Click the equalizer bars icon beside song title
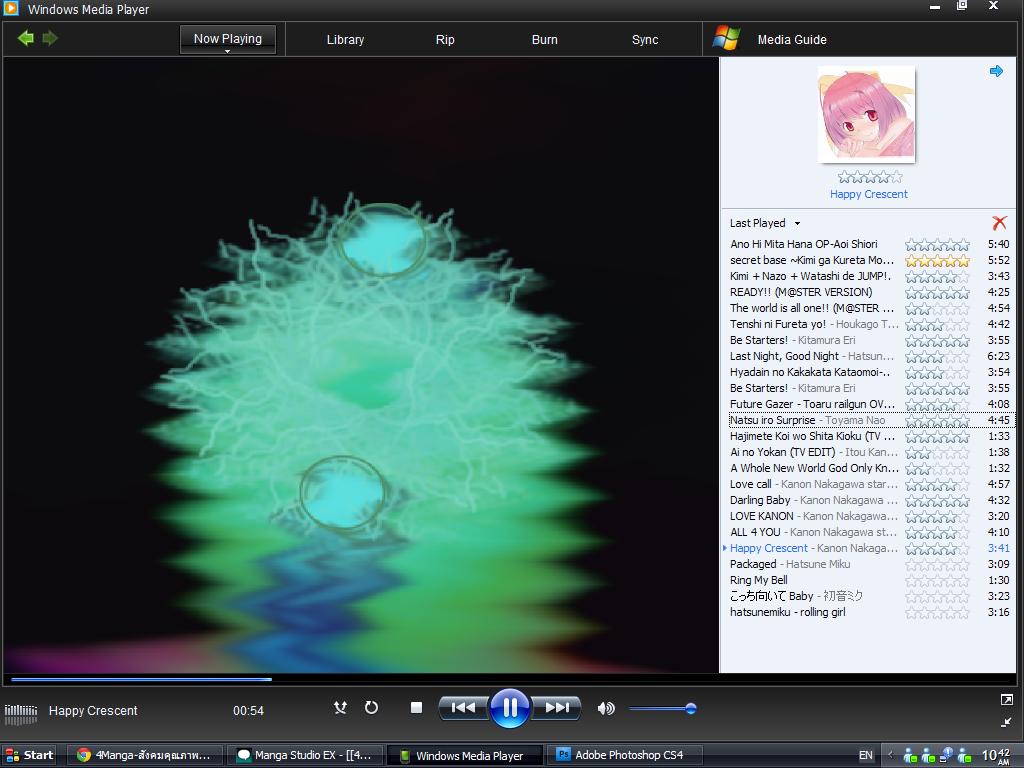This screenshot has height=768, width=1024. (x=21, y=714)
